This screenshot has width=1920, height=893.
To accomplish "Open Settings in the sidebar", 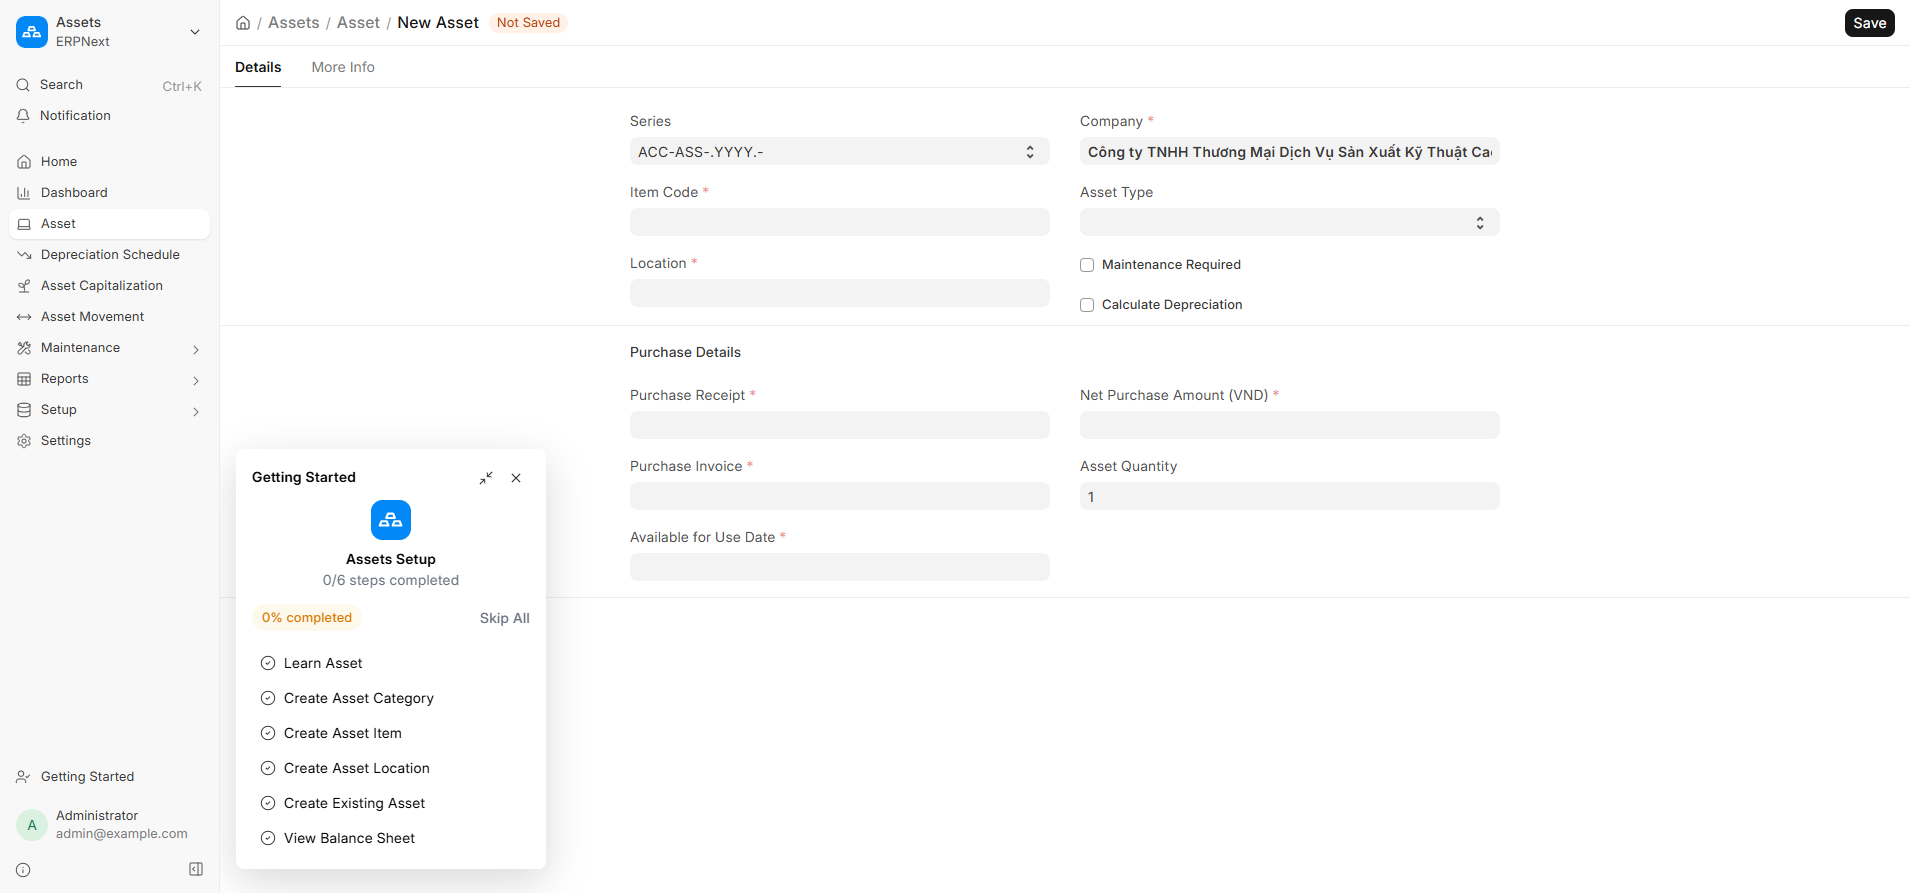I will 109,441.
